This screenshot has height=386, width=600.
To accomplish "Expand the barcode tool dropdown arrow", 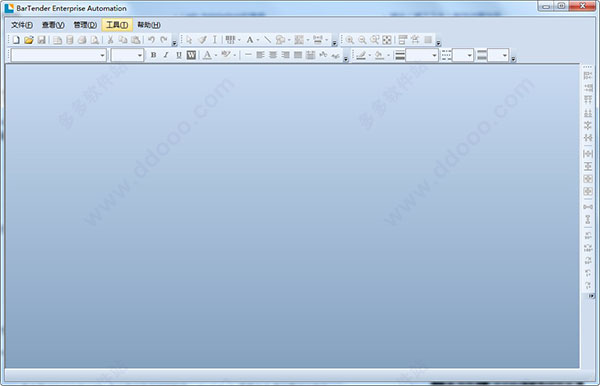I will (239, 40).
